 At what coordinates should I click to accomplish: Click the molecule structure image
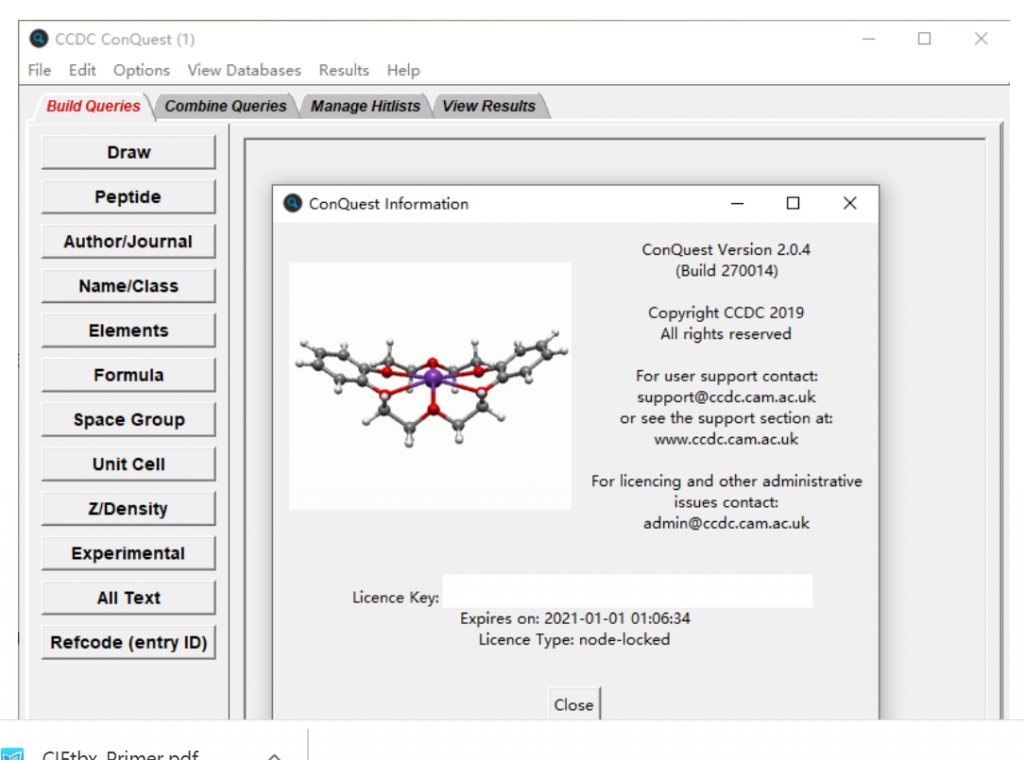430,386
